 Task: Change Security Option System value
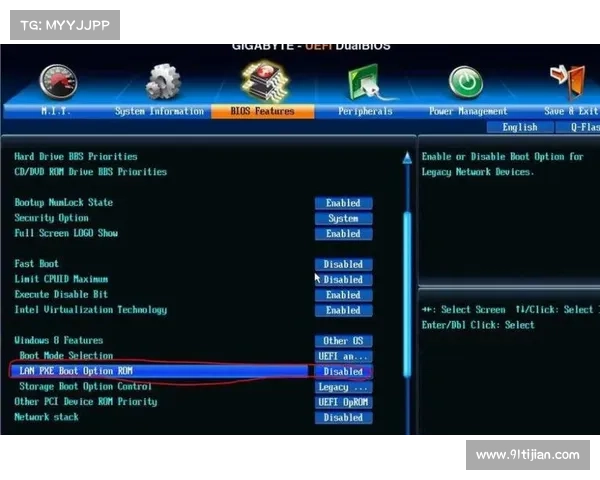(x=343, y=218)
